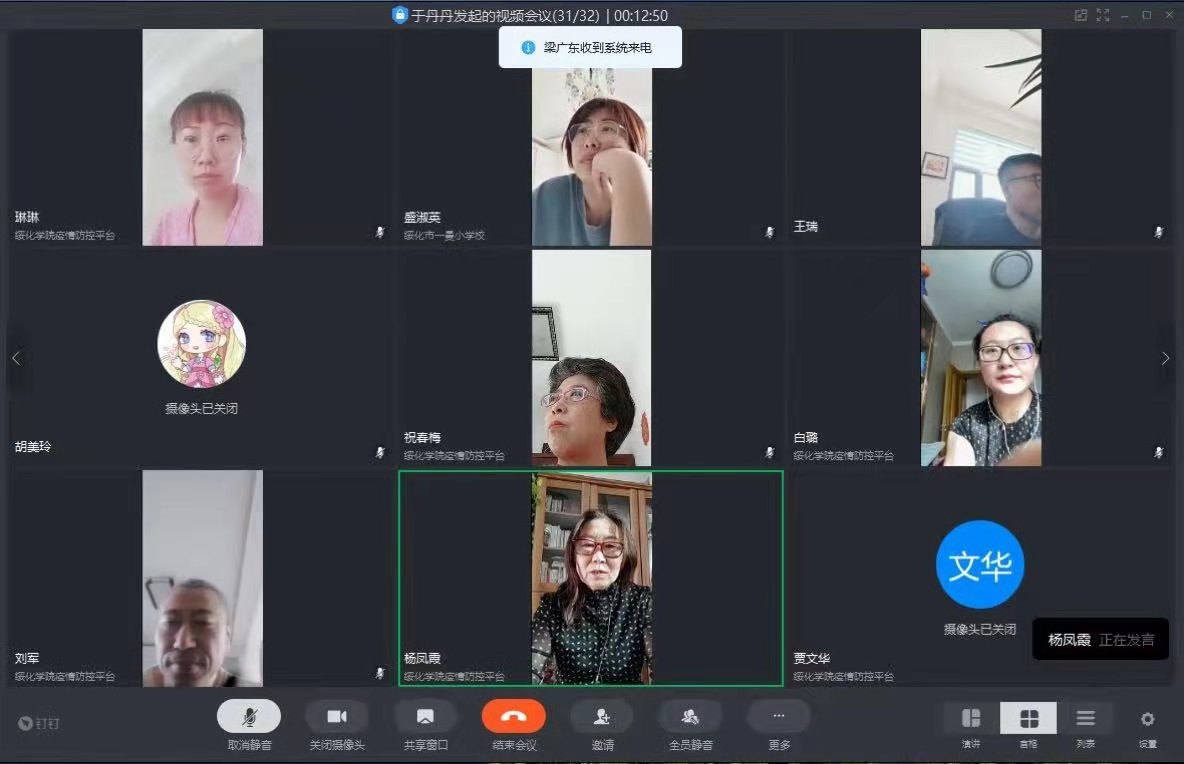Click name label 王瑞

pyautogui.click(x=806, y=226)
